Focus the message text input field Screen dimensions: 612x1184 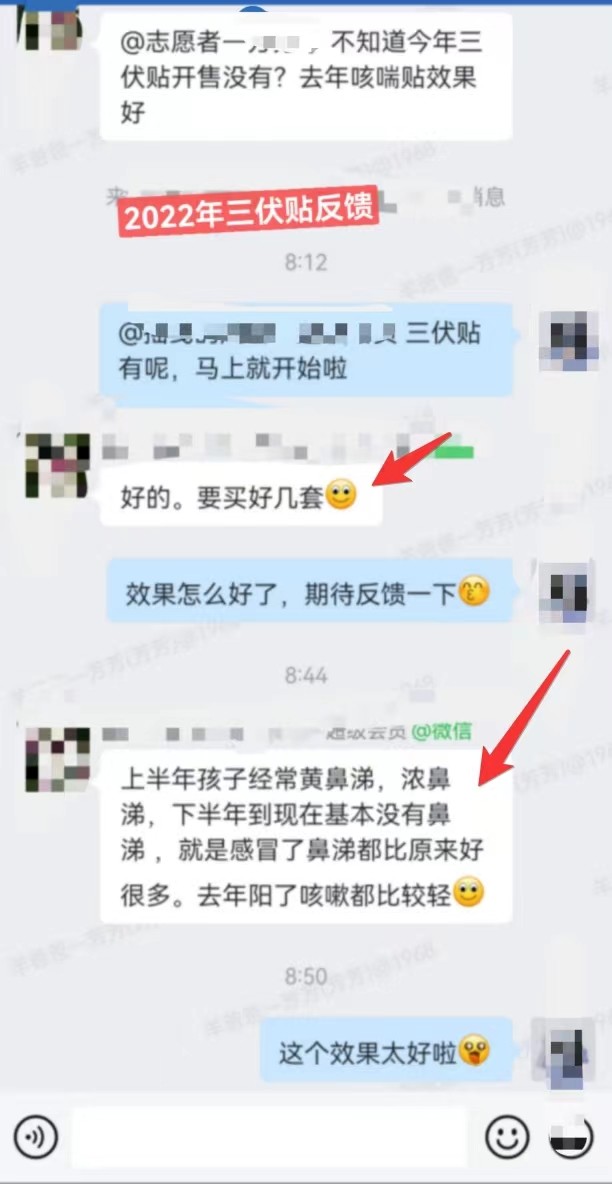(x=270, y=1136)
